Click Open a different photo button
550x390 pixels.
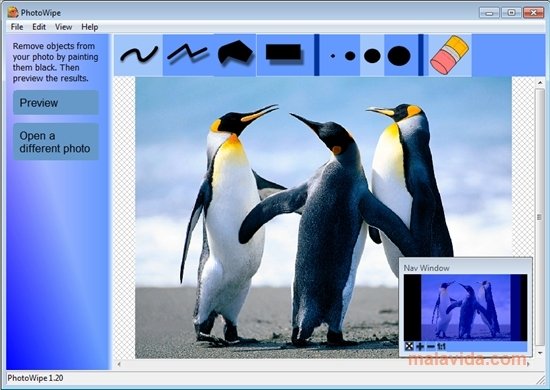point(56,142)
